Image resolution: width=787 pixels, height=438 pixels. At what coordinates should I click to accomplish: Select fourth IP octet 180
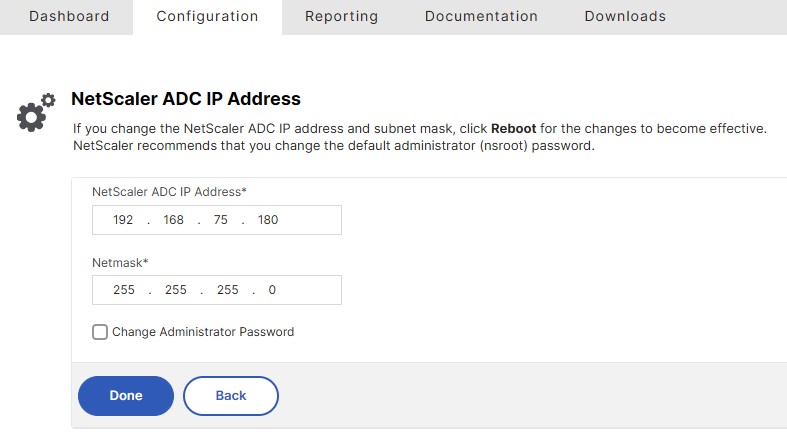268,220
